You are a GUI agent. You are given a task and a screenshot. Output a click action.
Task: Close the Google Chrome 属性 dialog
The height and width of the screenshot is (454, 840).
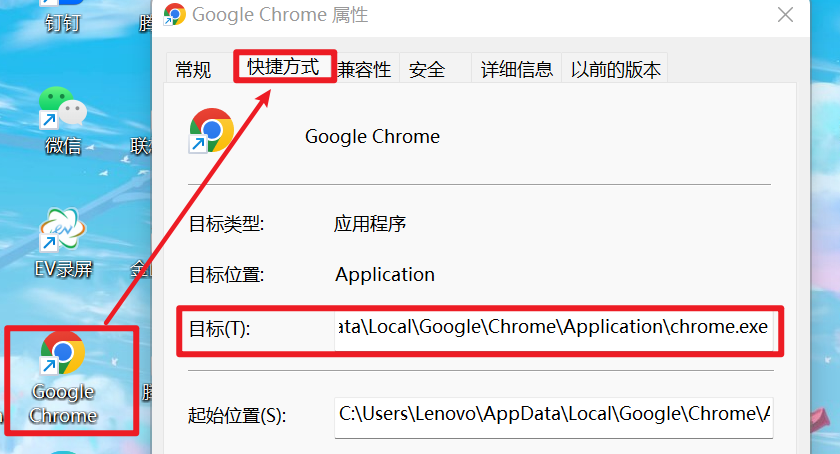(x=785, y=15)
